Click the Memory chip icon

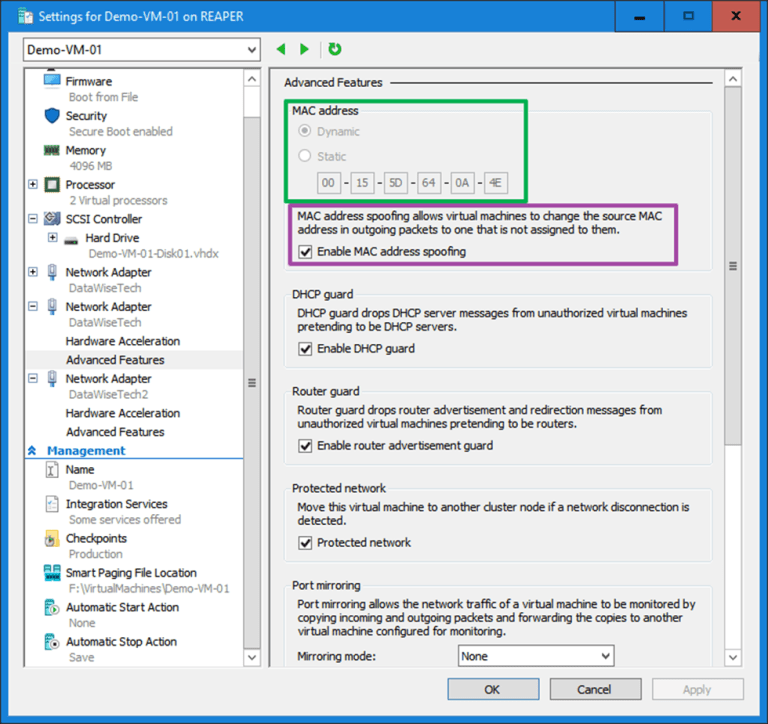(x=52, y=150)
